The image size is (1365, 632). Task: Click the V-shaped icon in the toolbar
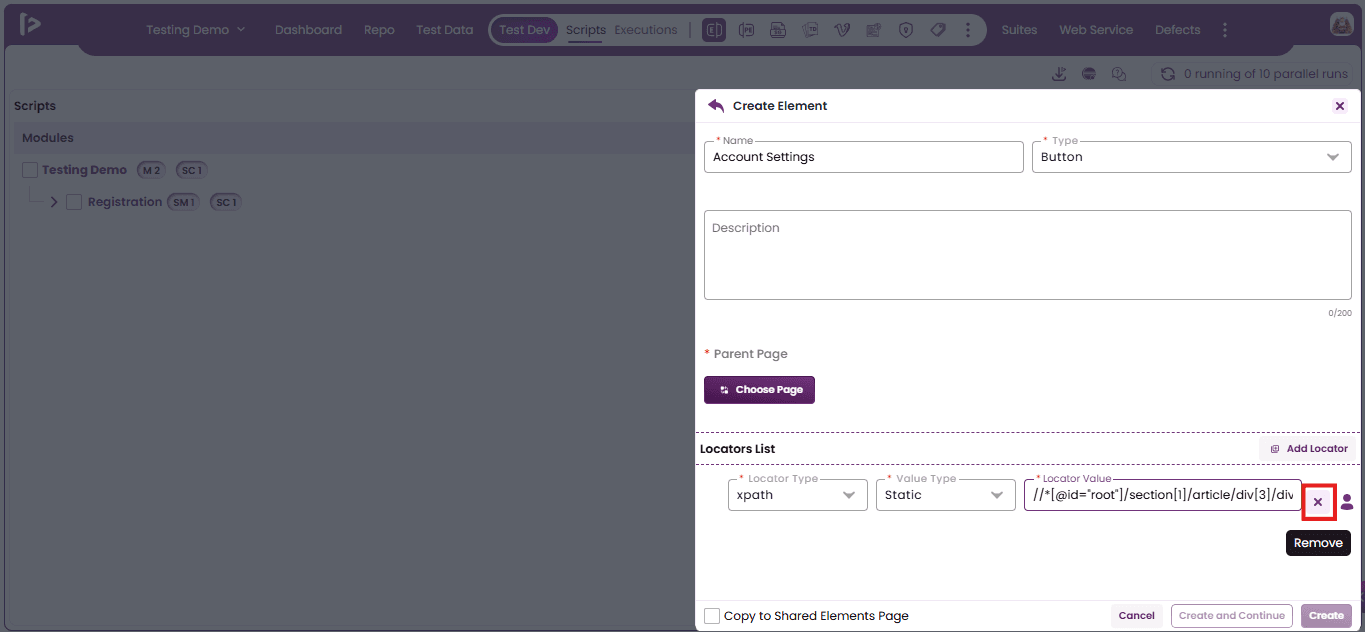842,30
